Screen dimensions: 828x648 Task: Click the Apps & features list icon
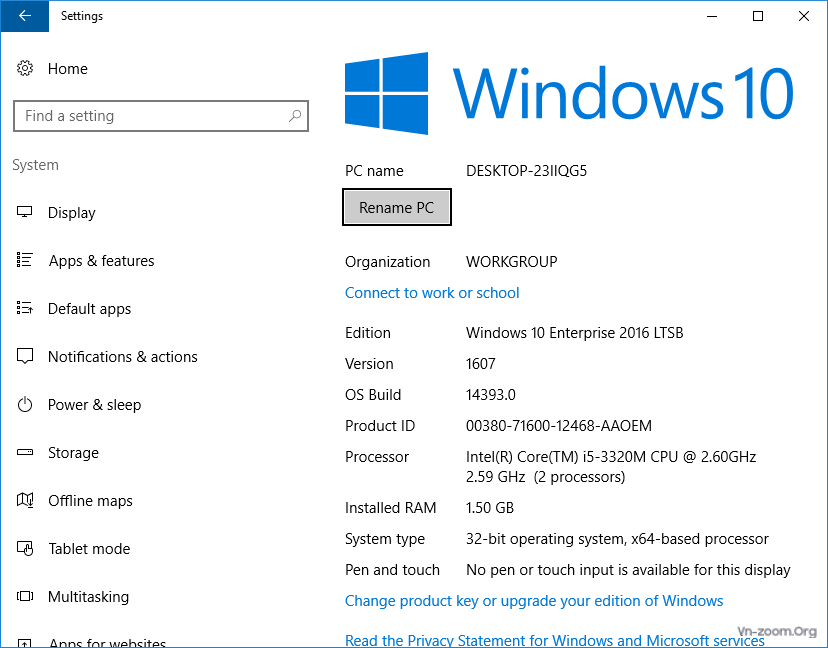tap(25, 260)
